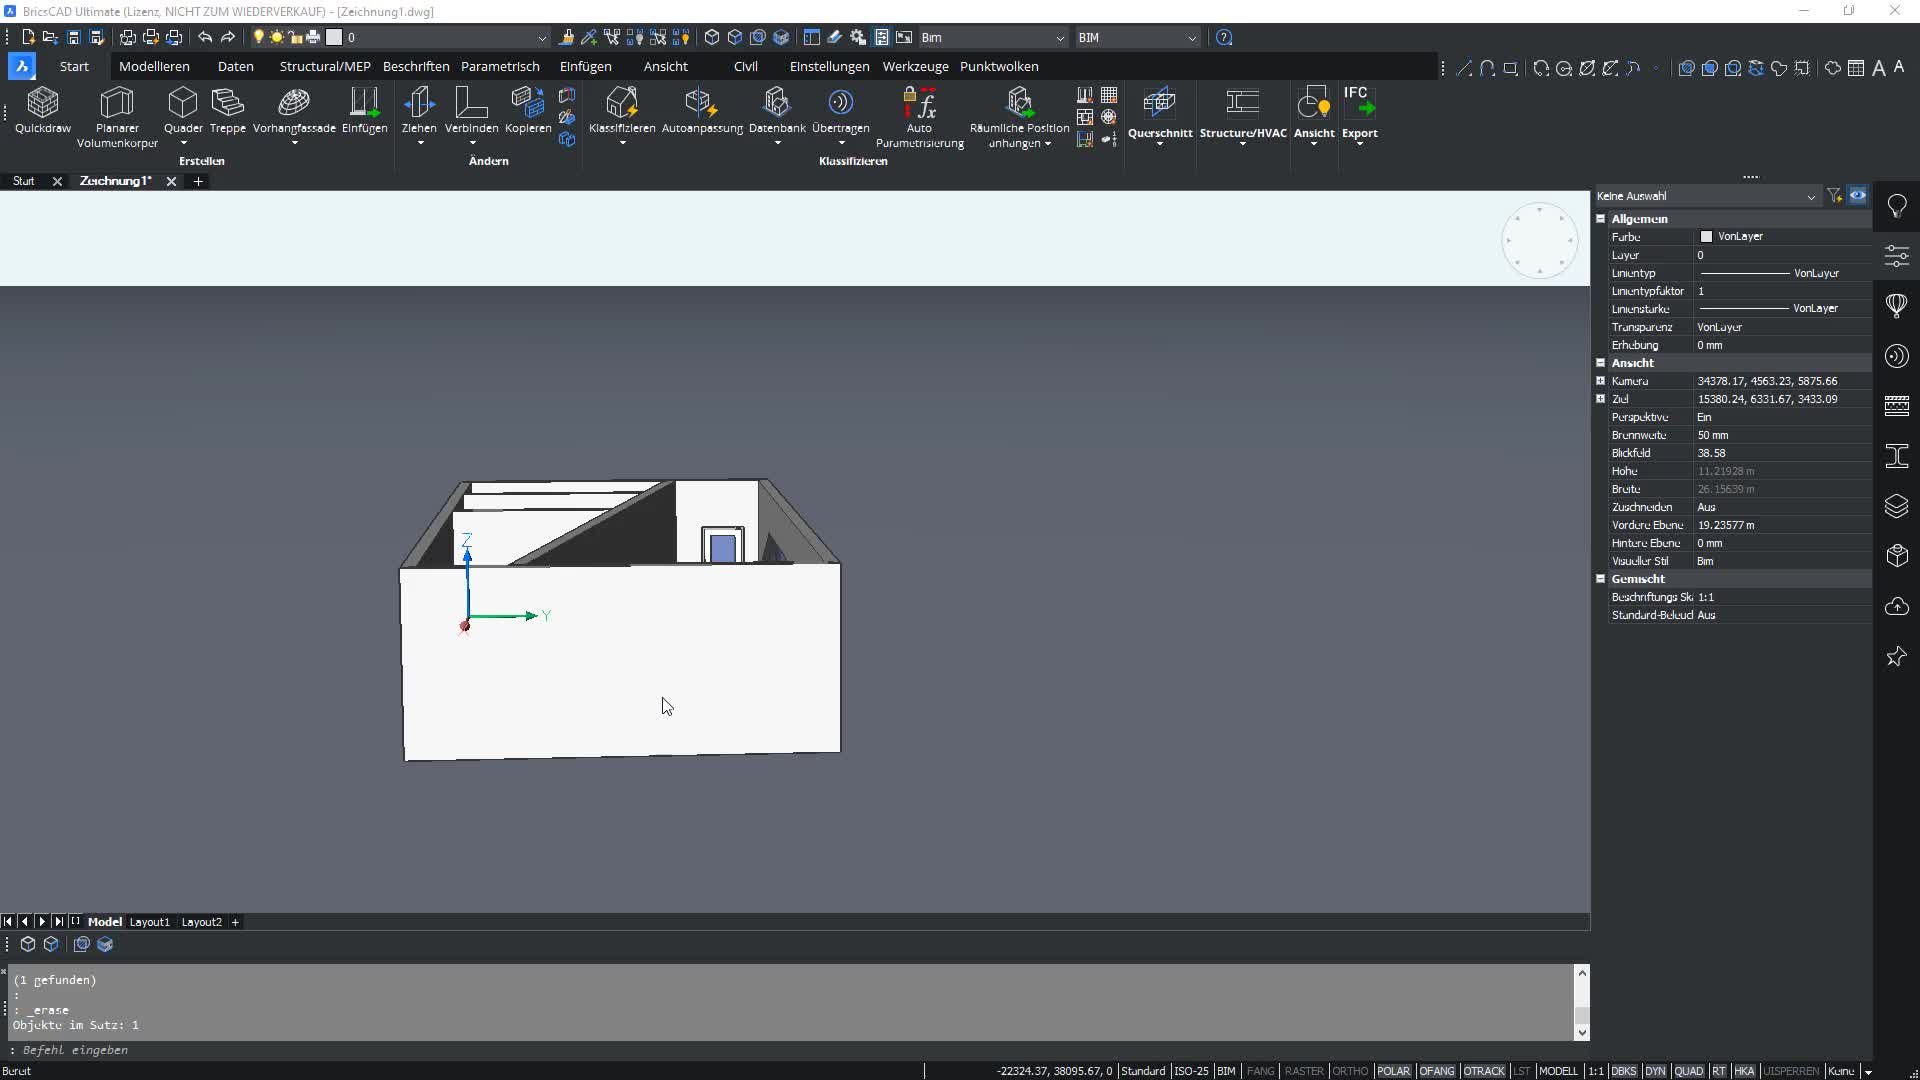The height and width of the screenshot is (1080, 1920).
Task: Toggle DBKS in status bar
Action: click(1624, 1071)
